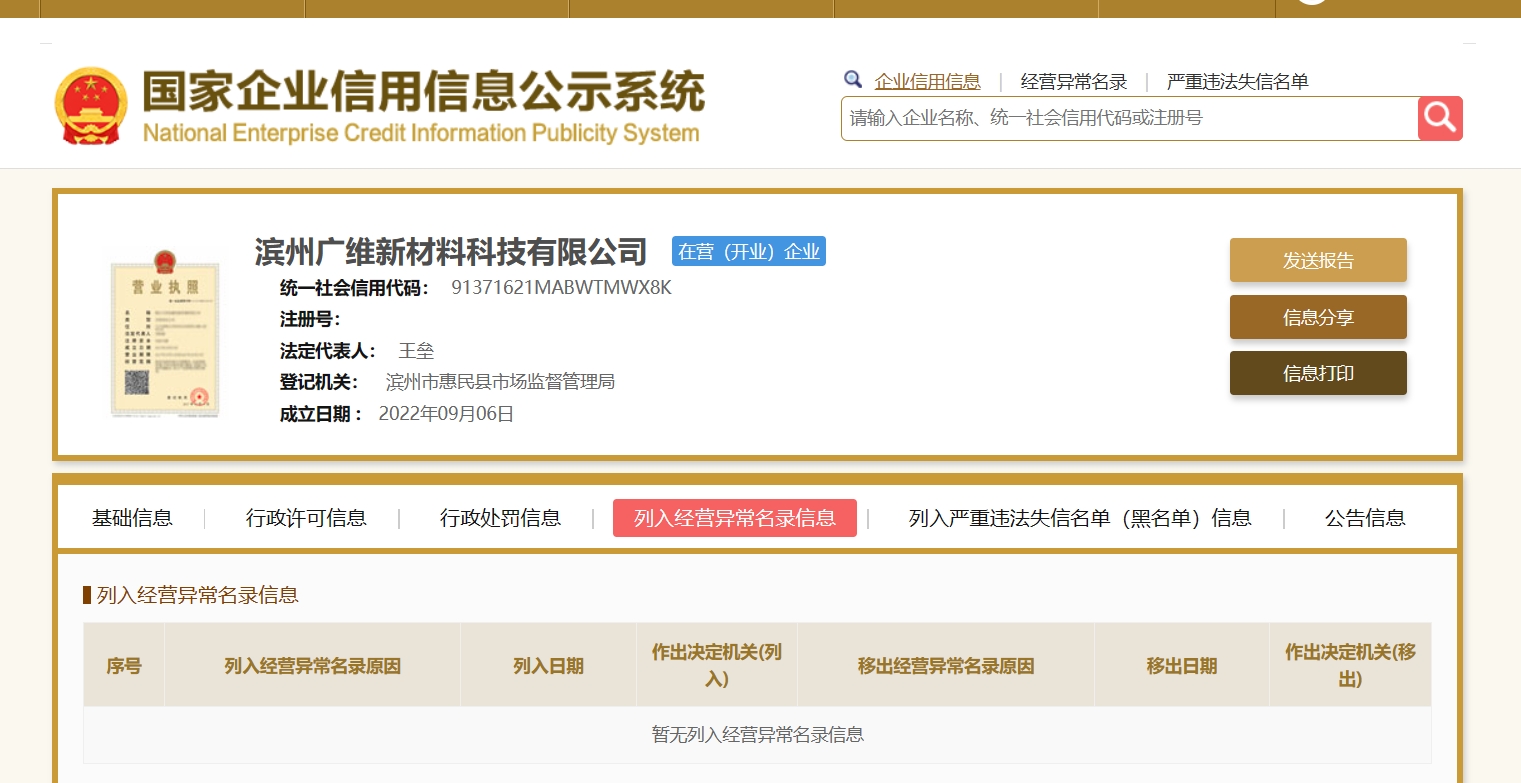
Task: Click the 移出经营异常名录原因 column header
Action: 946,666
